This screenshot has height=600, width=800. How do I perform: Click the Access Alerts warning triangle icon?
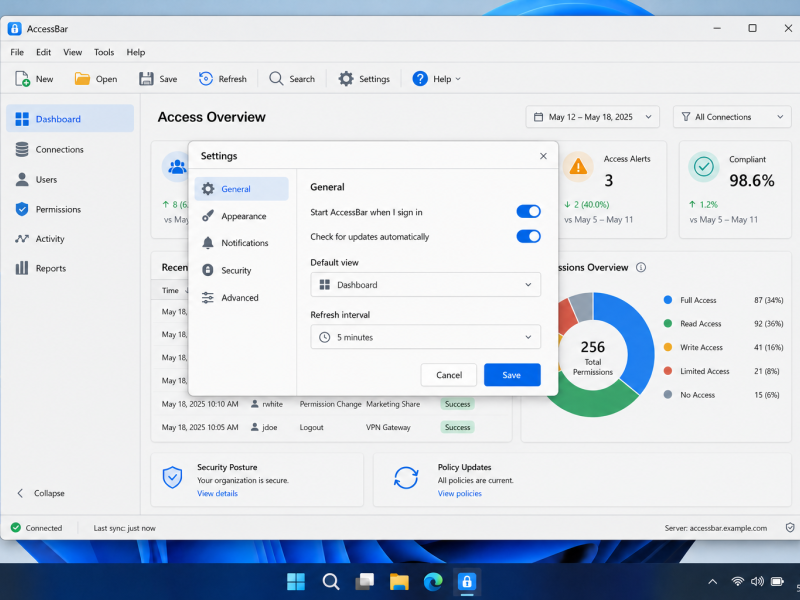click(578, 166)
